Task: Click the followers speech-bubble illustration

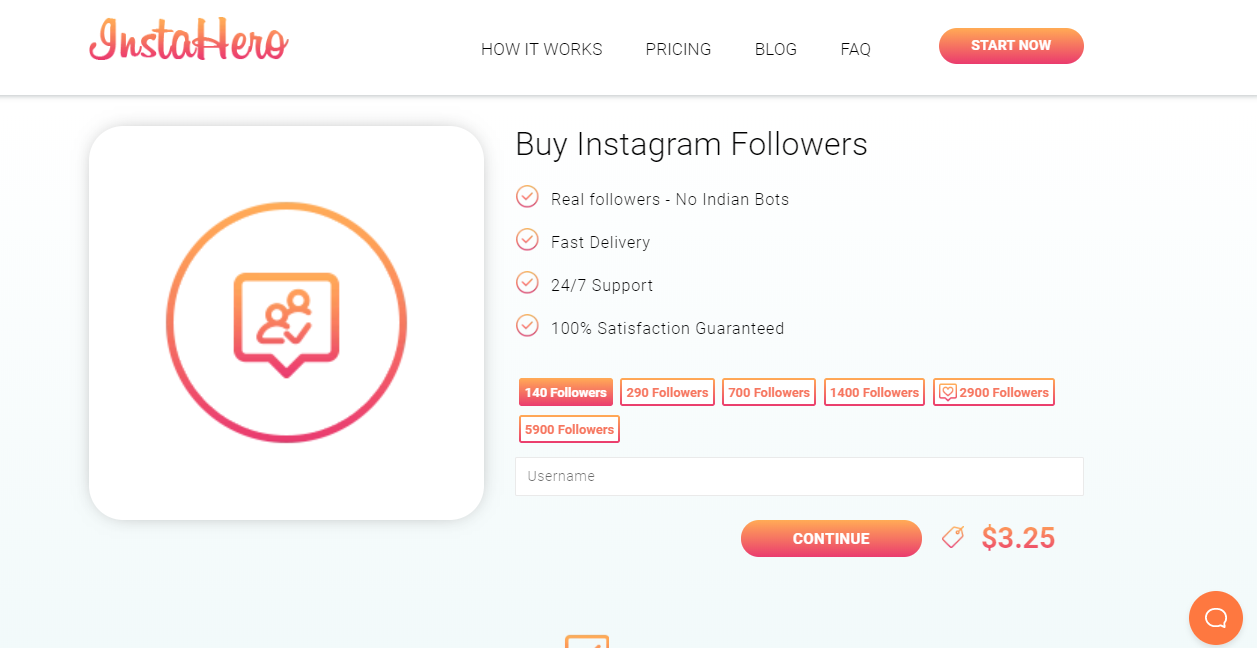Action: click(286, 321)
